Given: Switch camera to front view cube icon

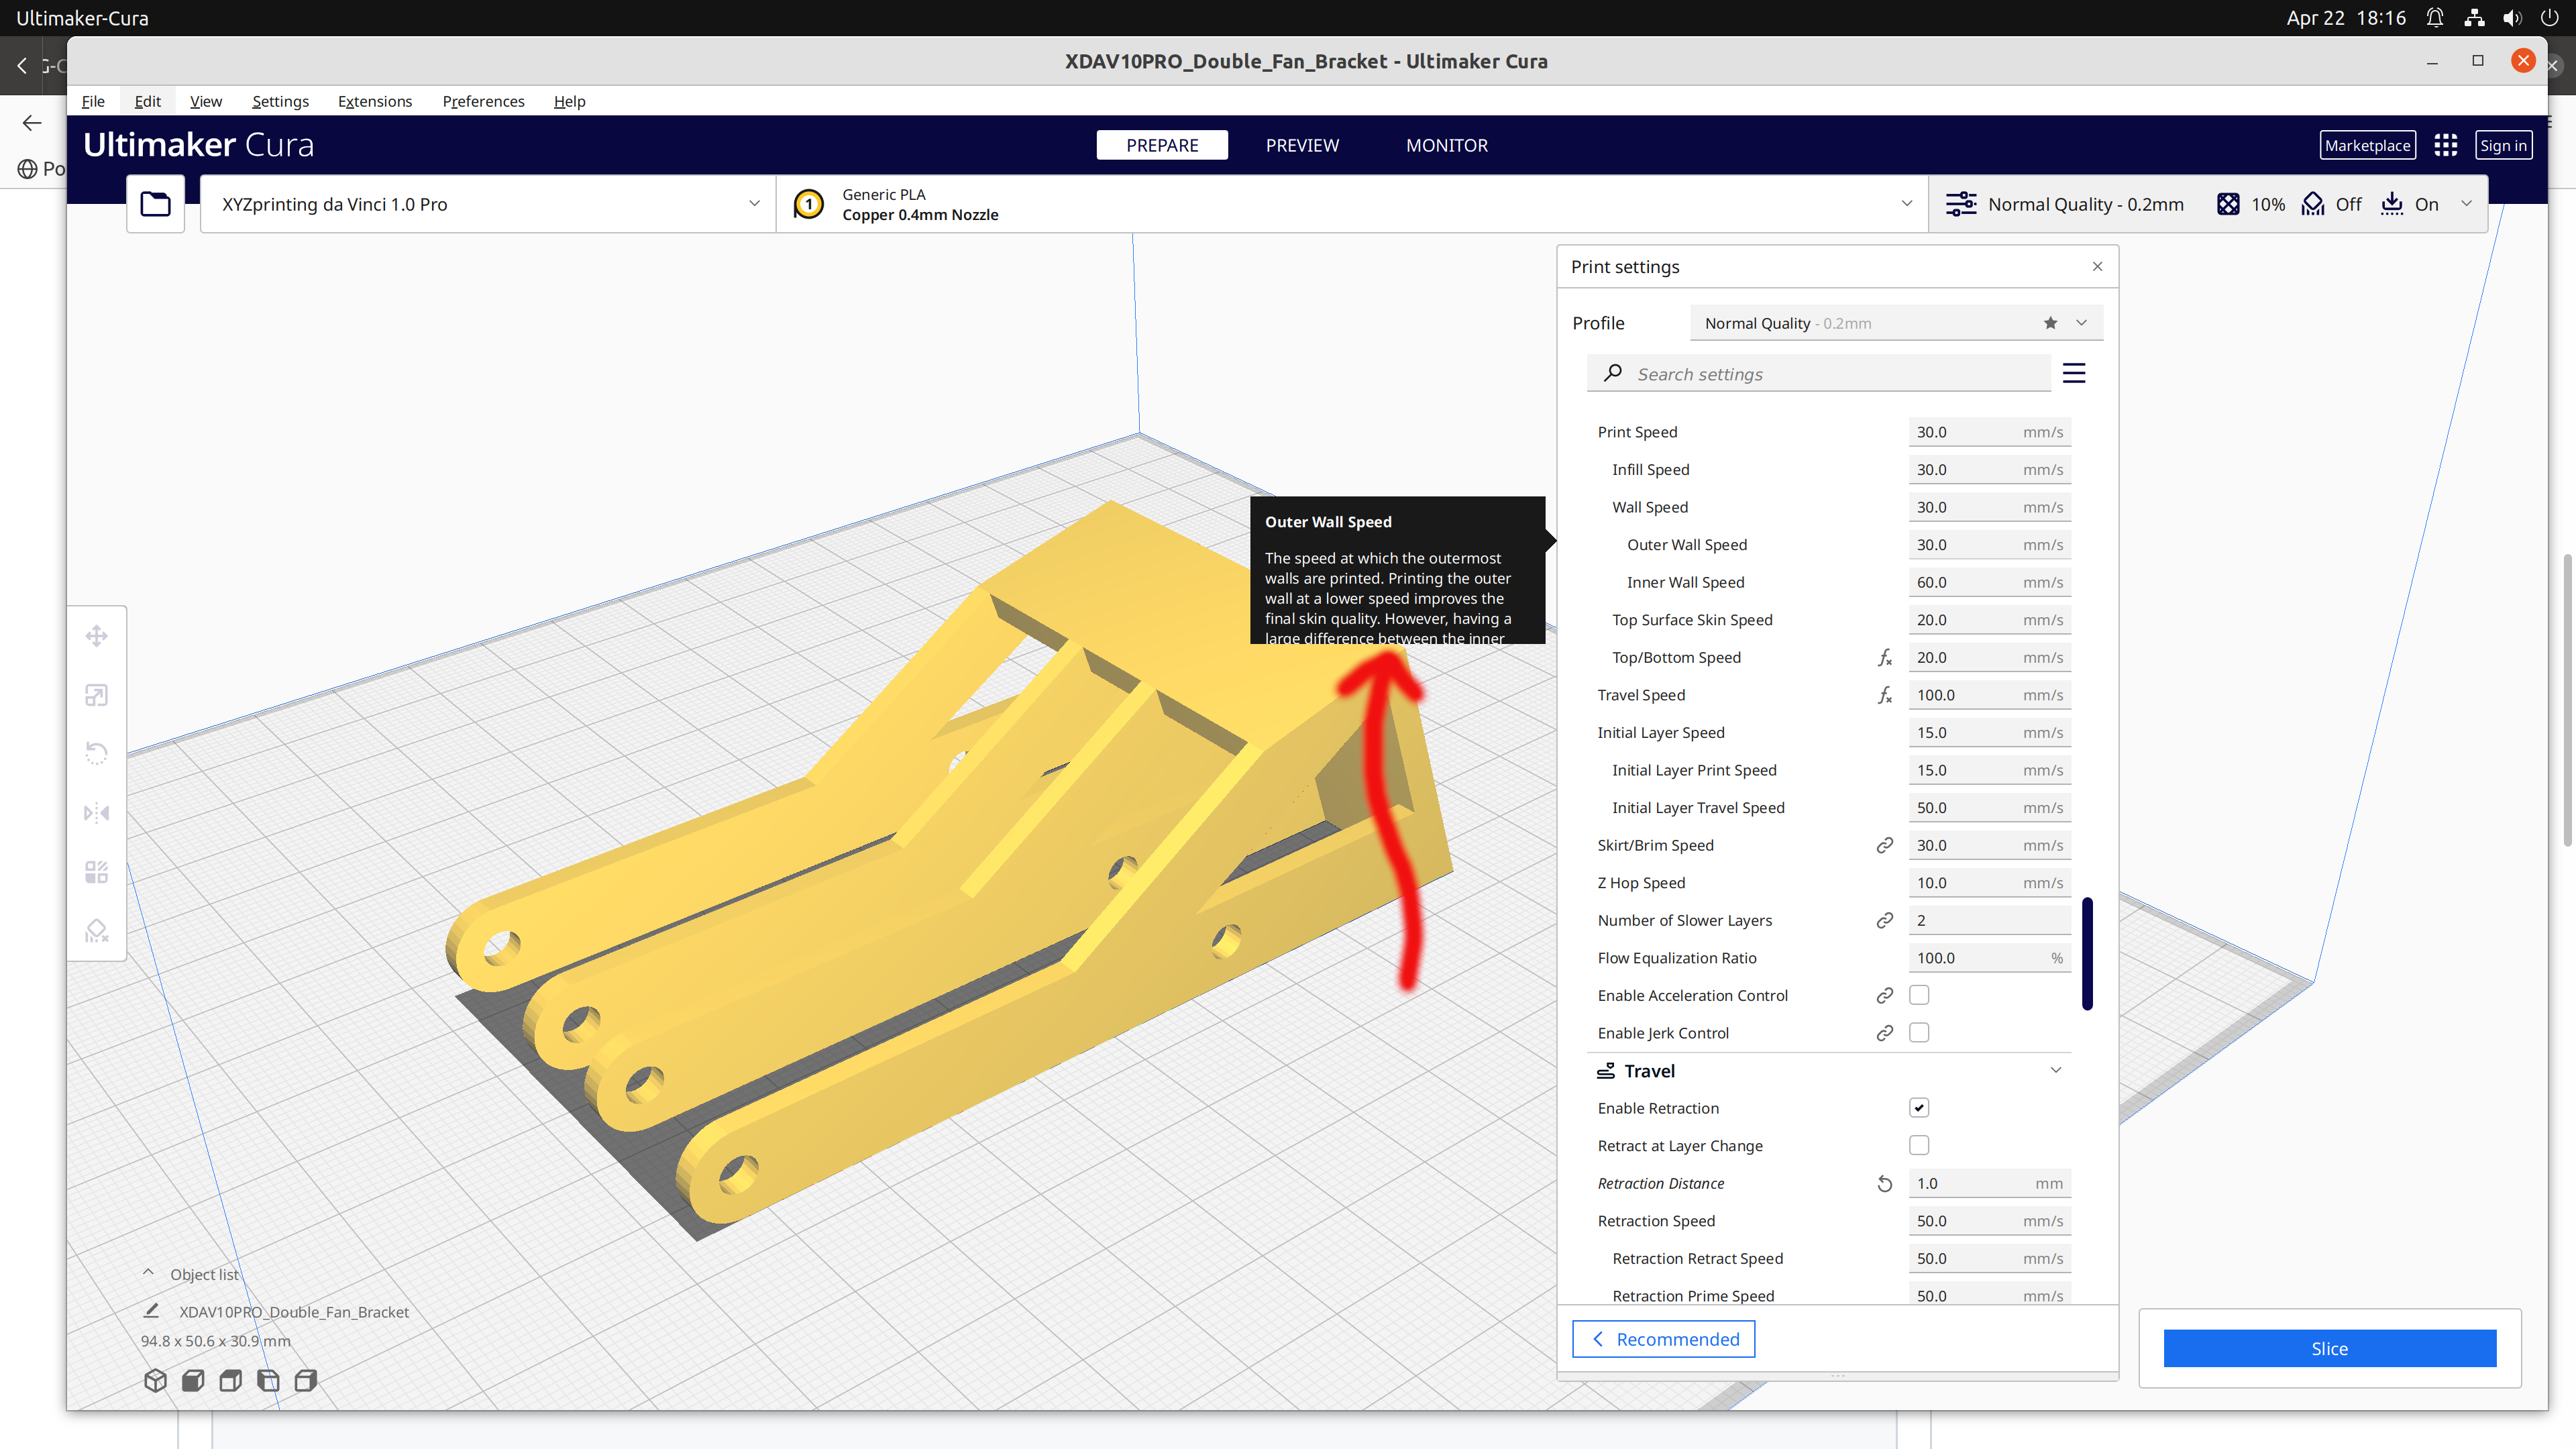Looking at the screenshot, I should click(x=192, y=1380).
